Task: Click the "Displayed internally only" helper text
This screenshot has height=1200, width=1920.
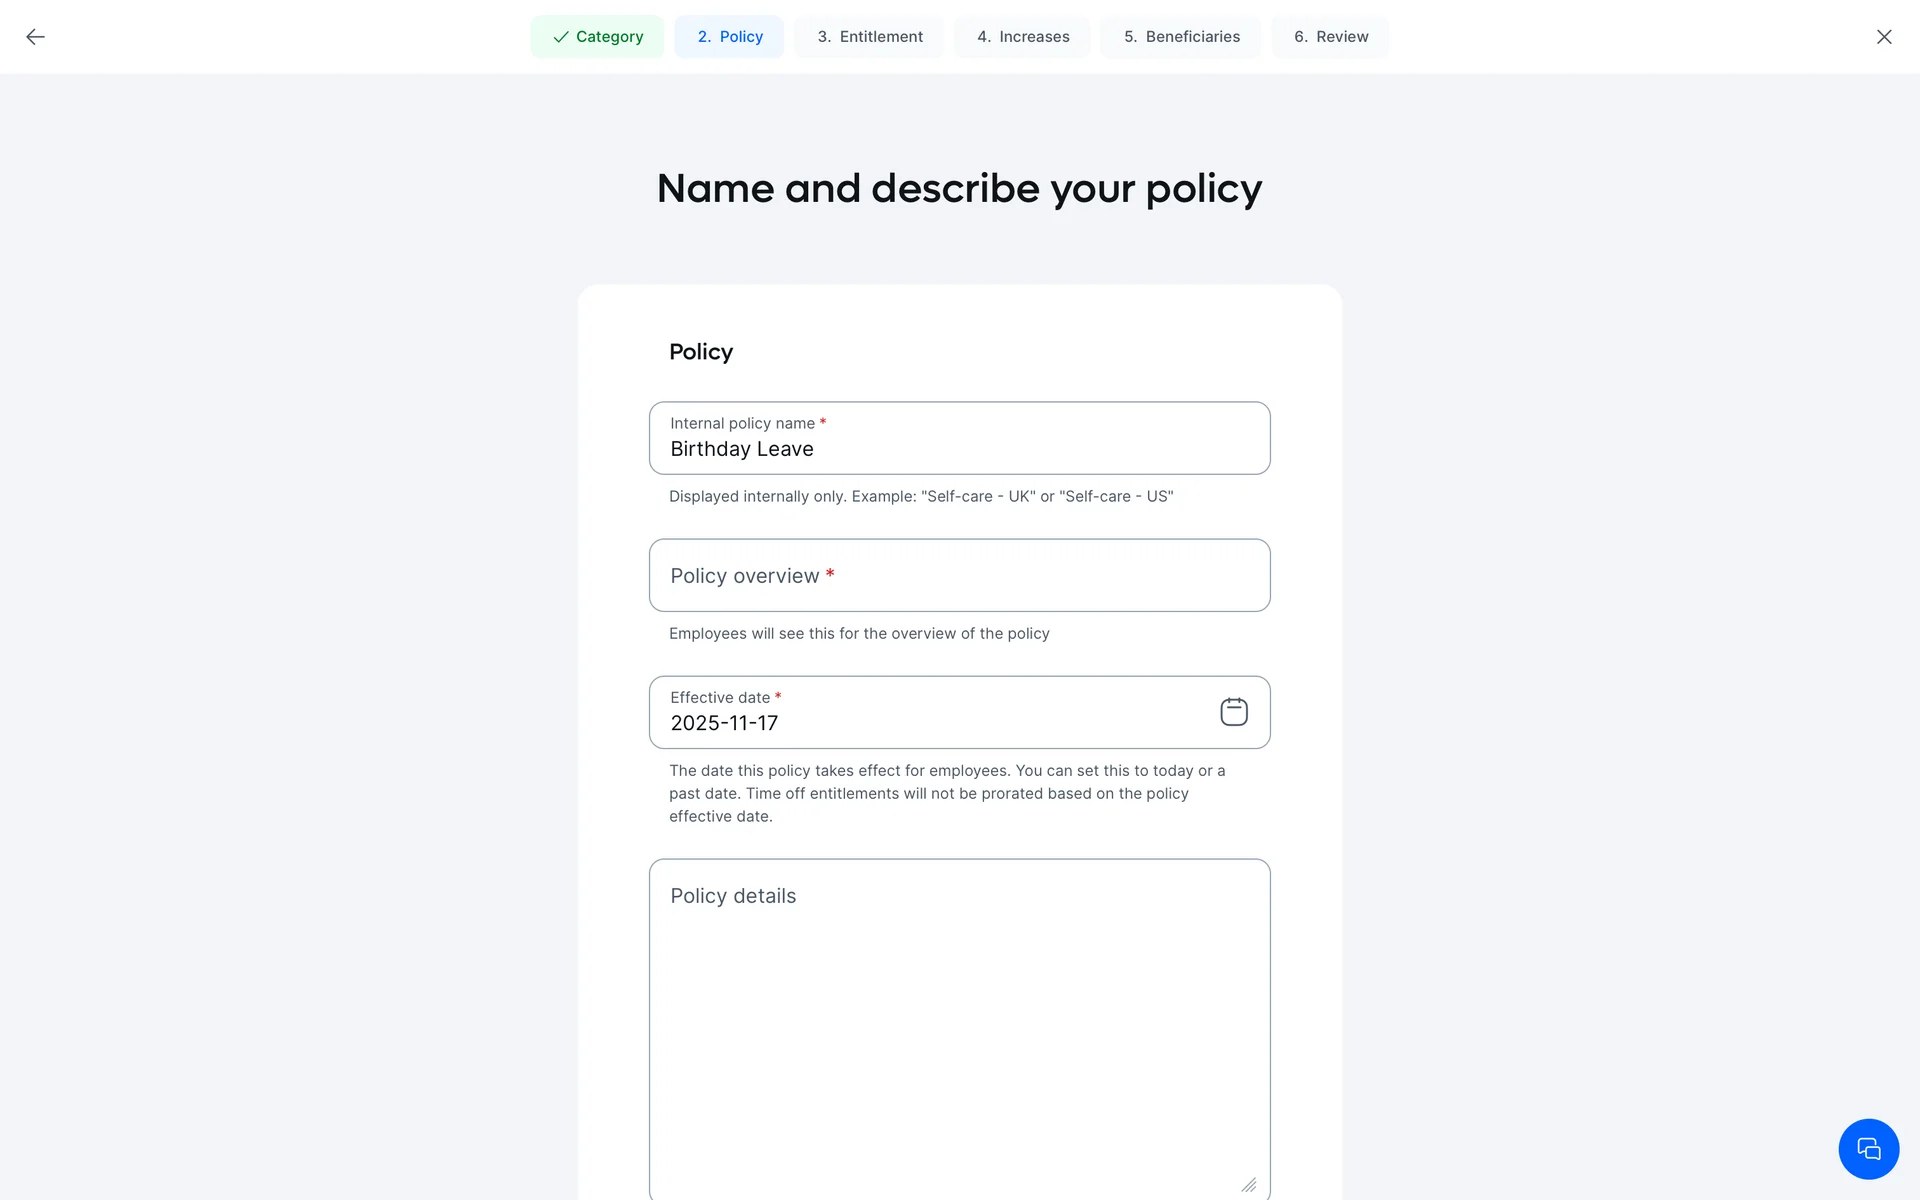Action: pos(920,497)
